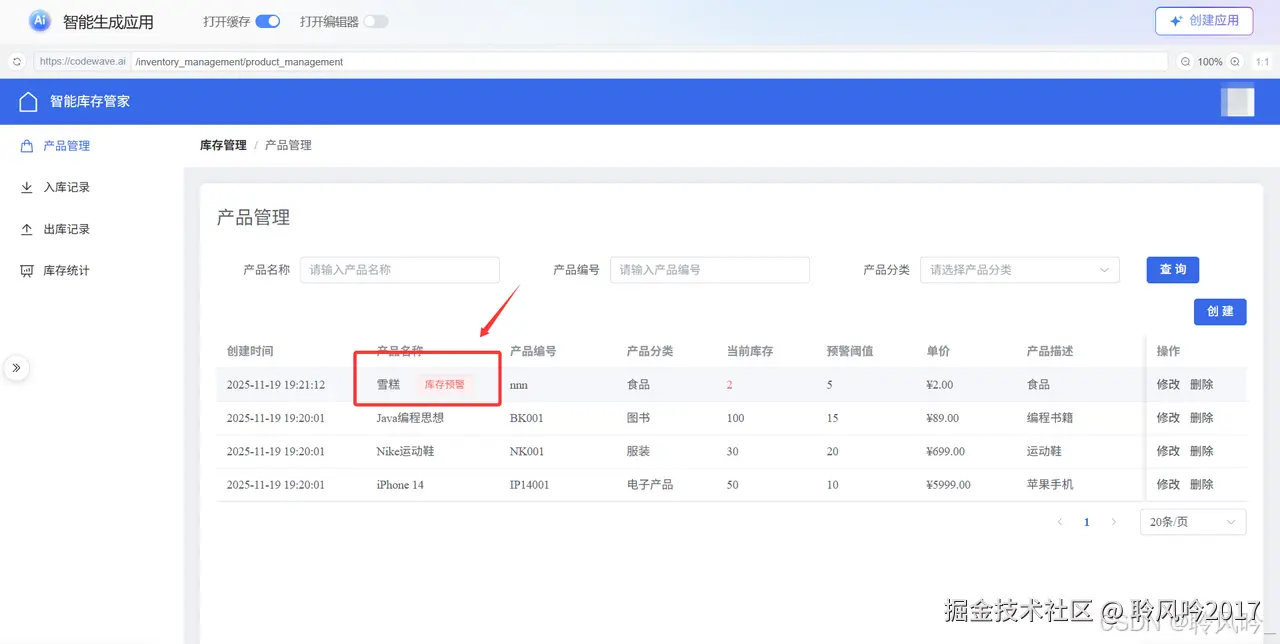This screenshot has width=1280, height=644.
Task: Open the 20条/页 page size dropdown
Action: [x=1192, y=521]
